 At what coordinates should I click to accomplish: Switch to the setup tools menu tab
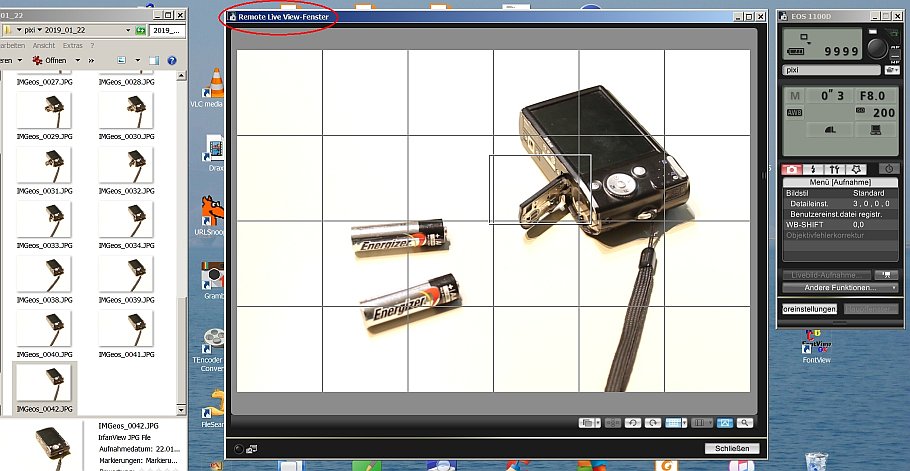click(x=835, y=169)
